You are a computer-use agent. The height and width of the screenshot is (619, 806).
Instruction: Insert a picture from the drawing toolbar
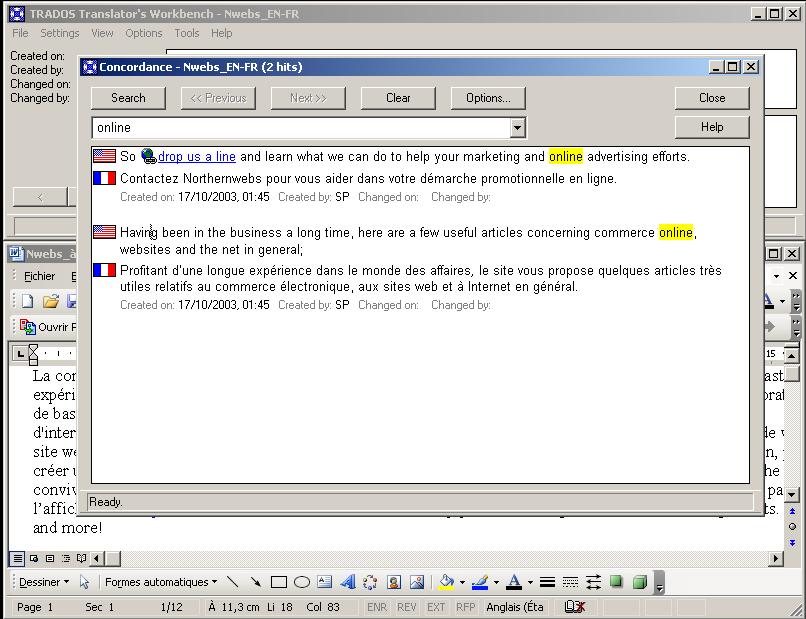point(417,582)
